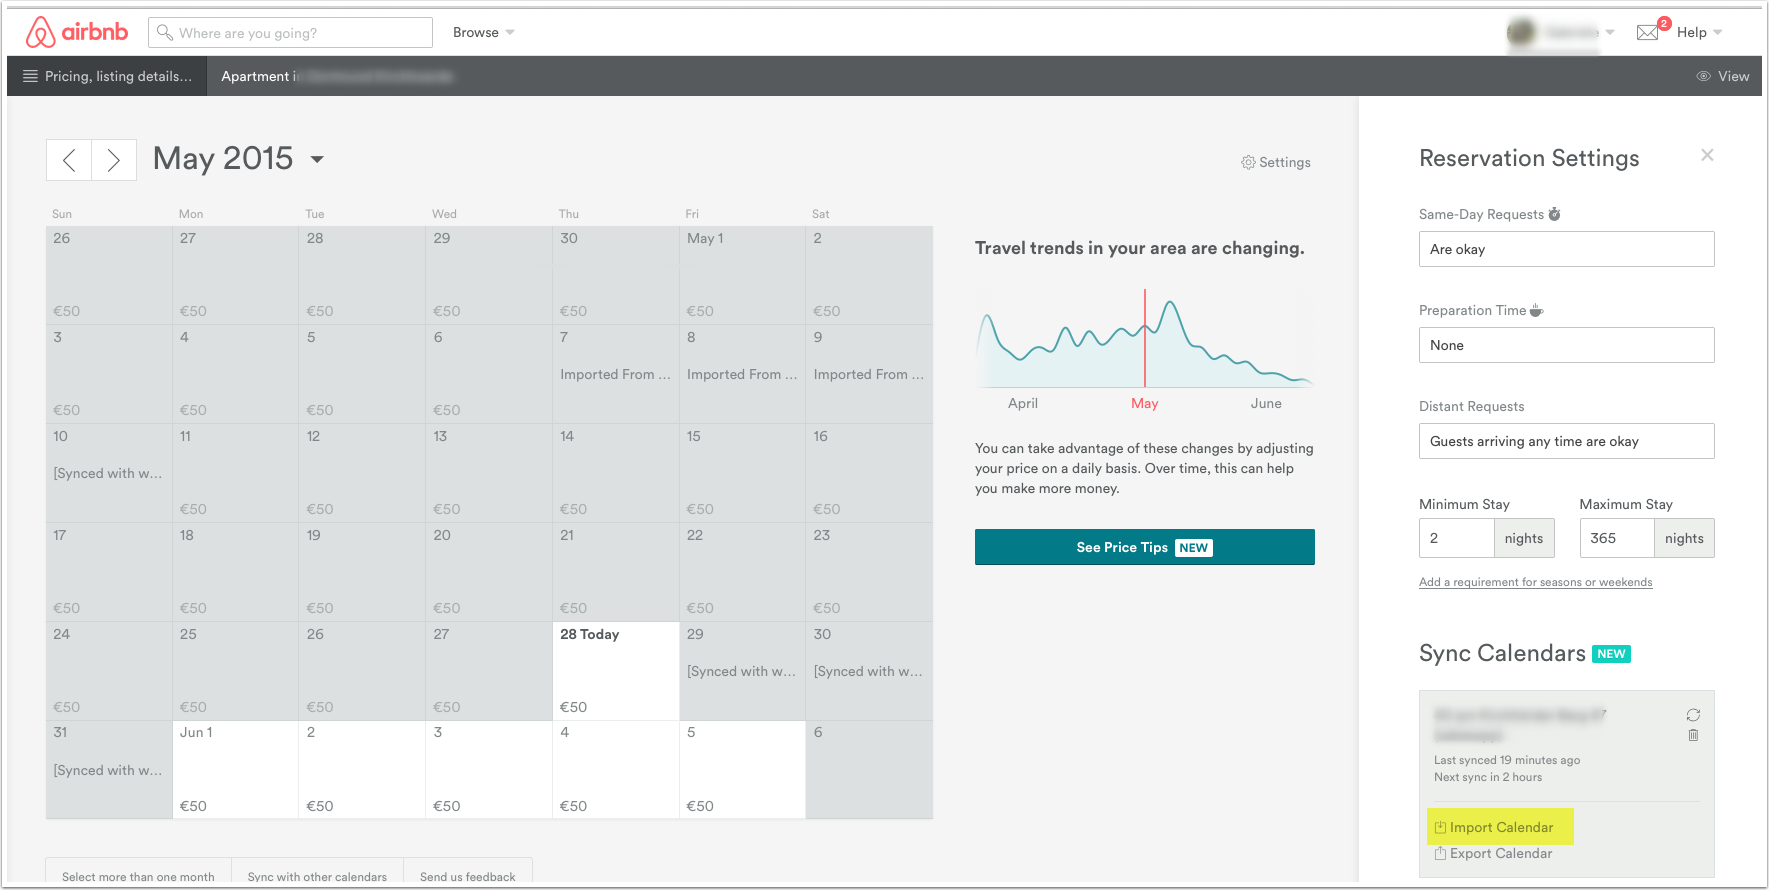Image resolution: width=1769 pixels, height=890 pixels.
Task: Select calendar day Jun 5
Action: 742,769
